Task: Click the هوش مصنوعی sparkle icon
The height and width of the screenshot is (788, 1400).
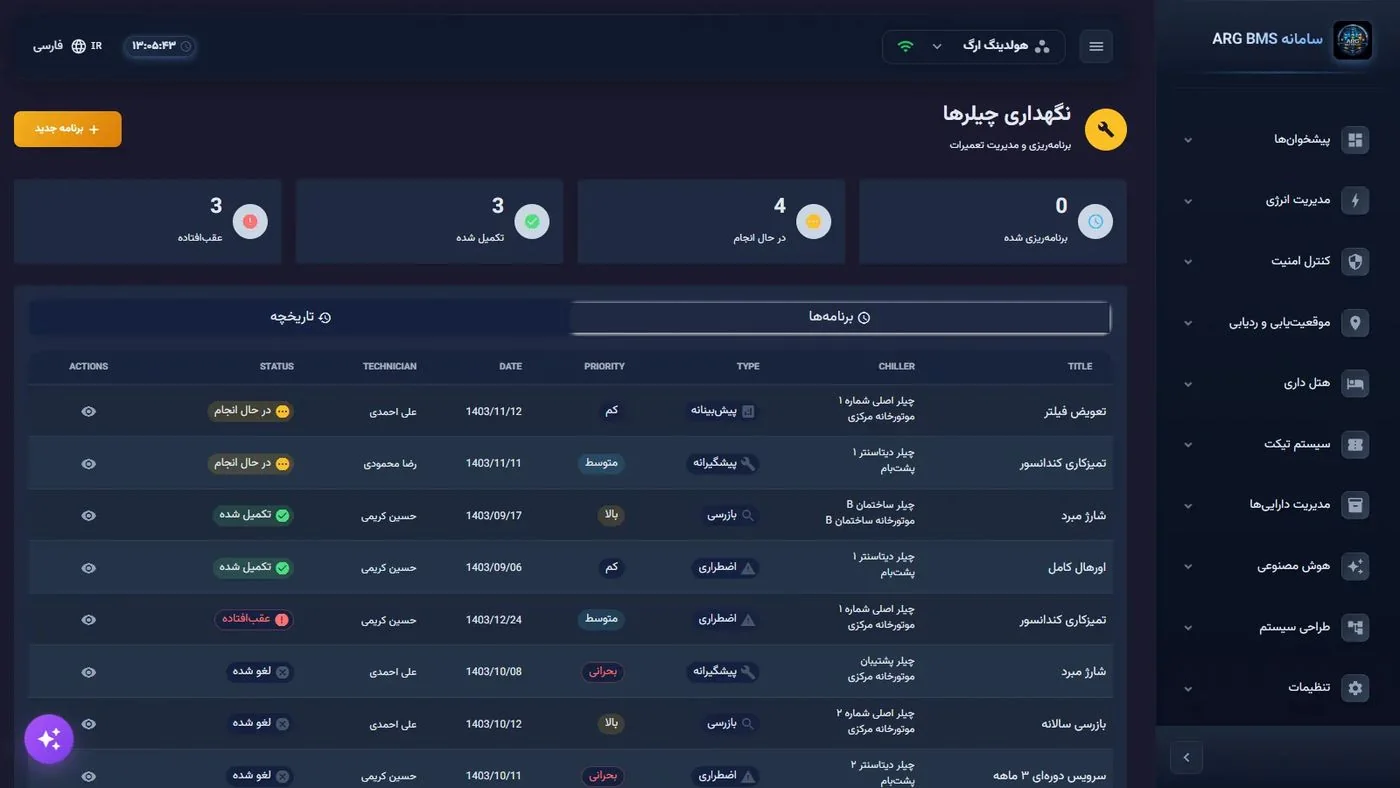Action: [1355, 566]
